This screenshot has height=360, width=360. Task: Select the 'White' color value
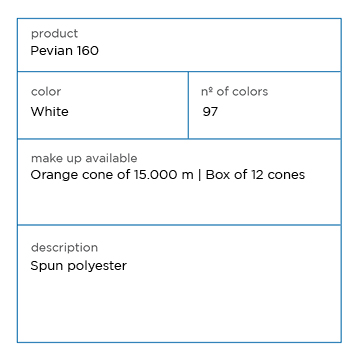pos(50,111)
